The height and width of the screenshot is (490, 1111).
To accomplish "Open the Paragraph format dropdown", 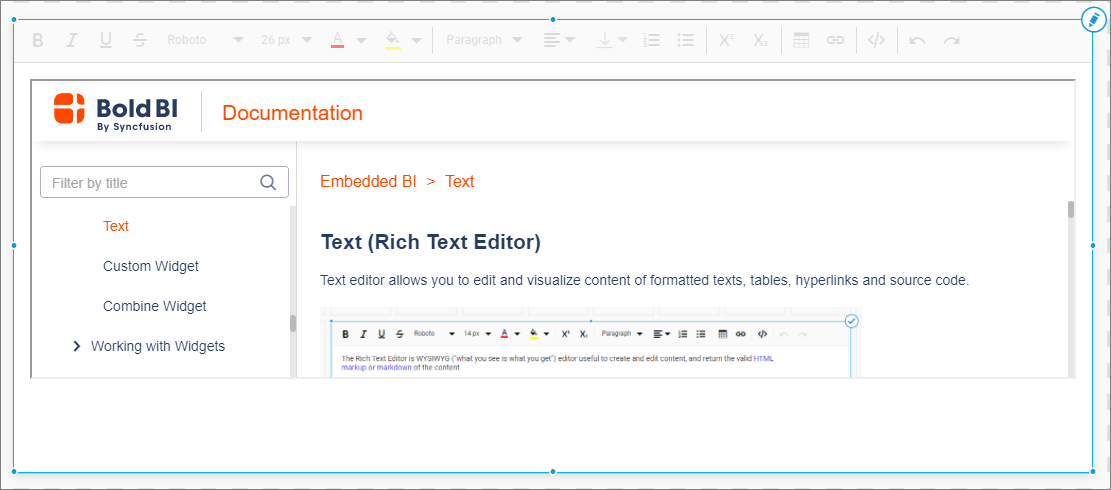I will coord(485,40).
